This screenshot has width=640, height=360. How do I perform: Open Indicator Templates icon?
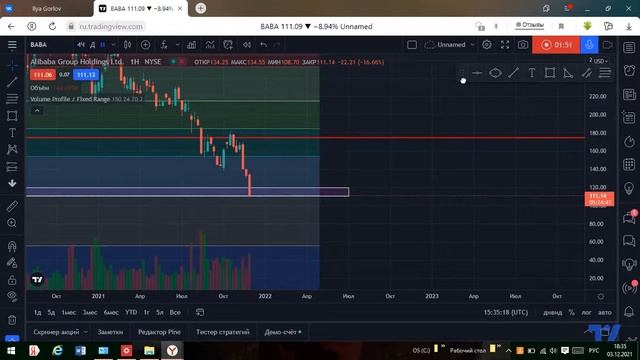coord(210,45)
